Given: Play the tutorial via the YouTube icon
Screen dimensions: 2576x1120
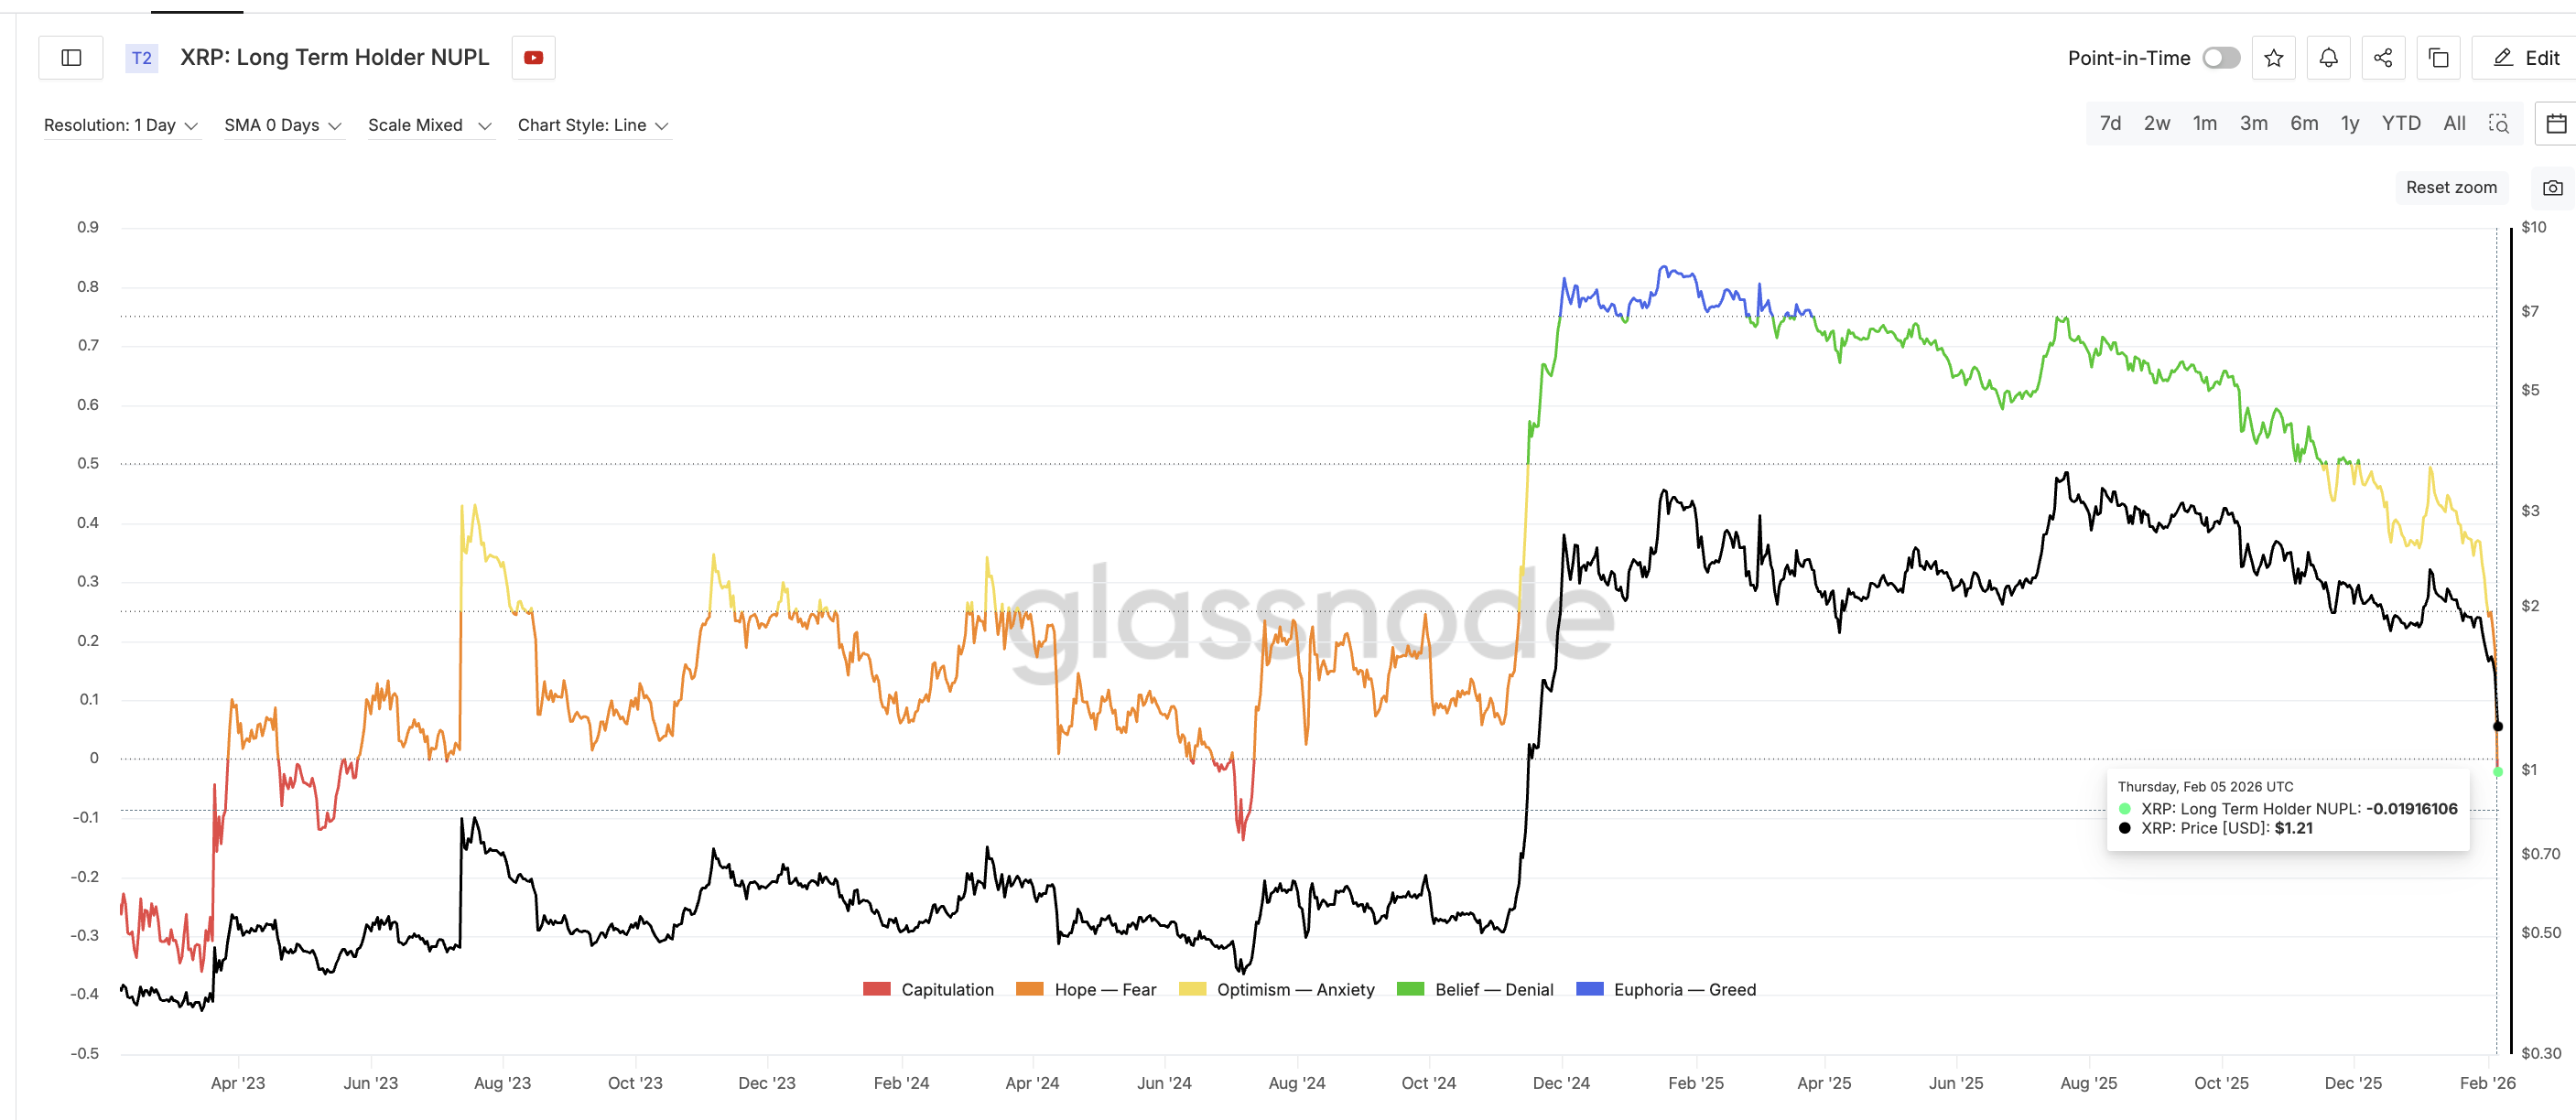Looking at the screenshot, I should coord(533,57).
